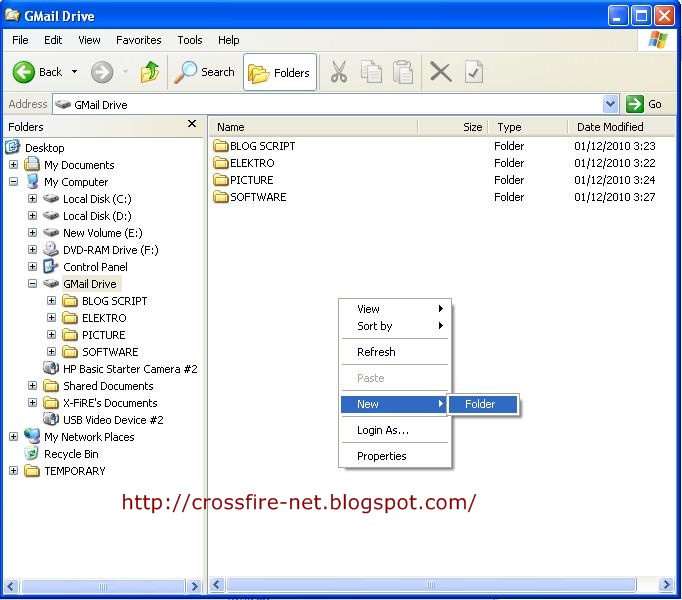The width and height of the screenshot is (682, 600).
Task: Click the Forward arrow button
Action: (x=102, y=72)
